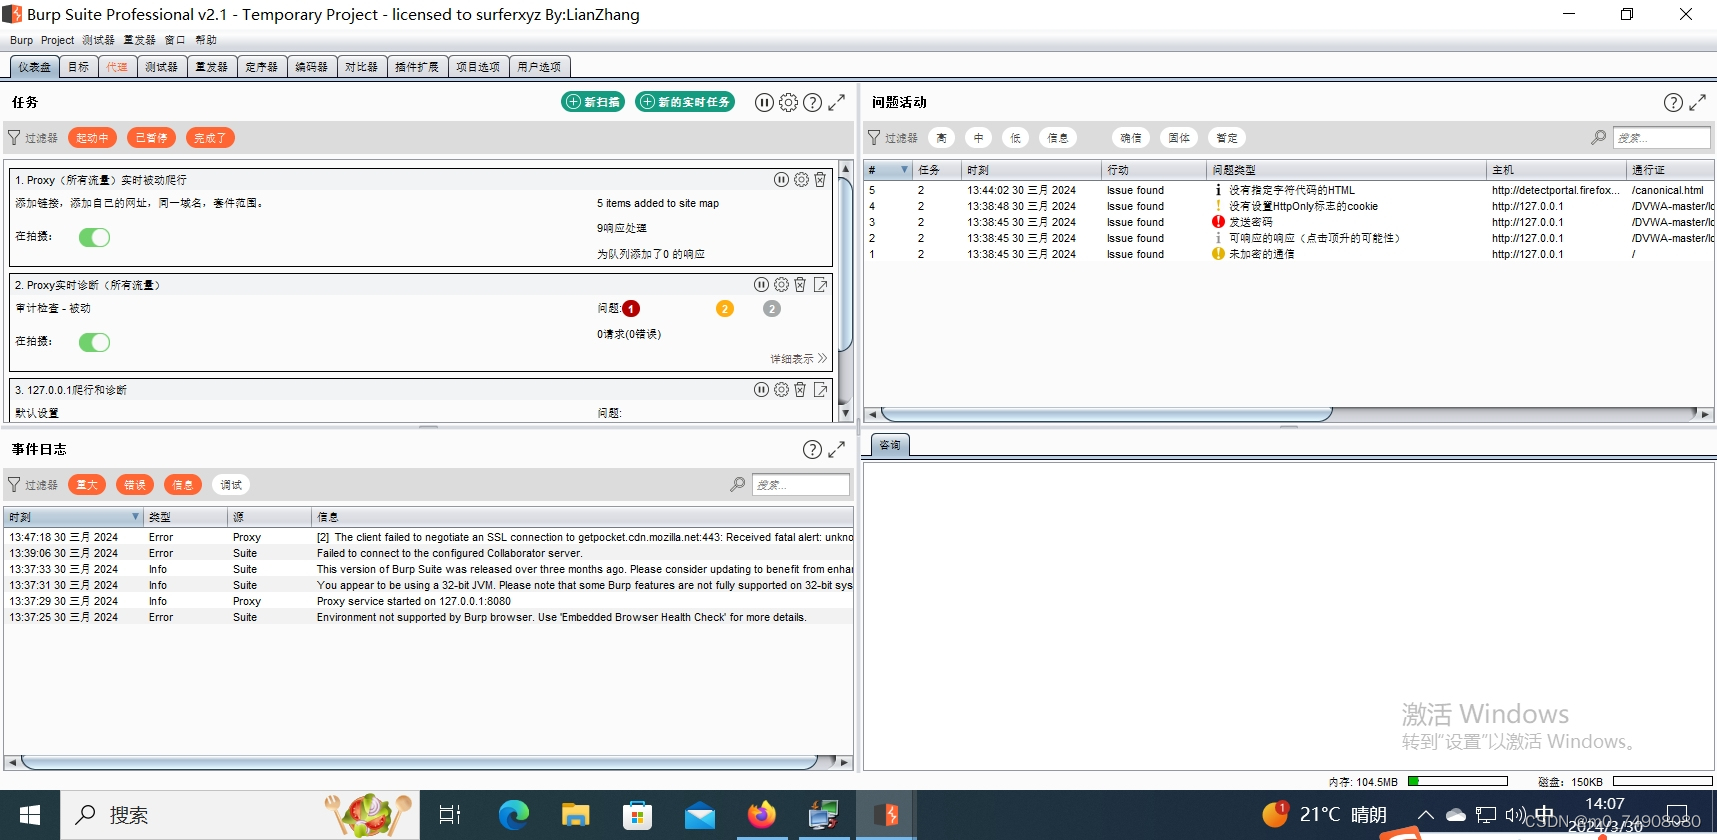Delete task 2 Proxy实时诊断 with trash icon
The image size is (1717, 840).
click(800, 285)
